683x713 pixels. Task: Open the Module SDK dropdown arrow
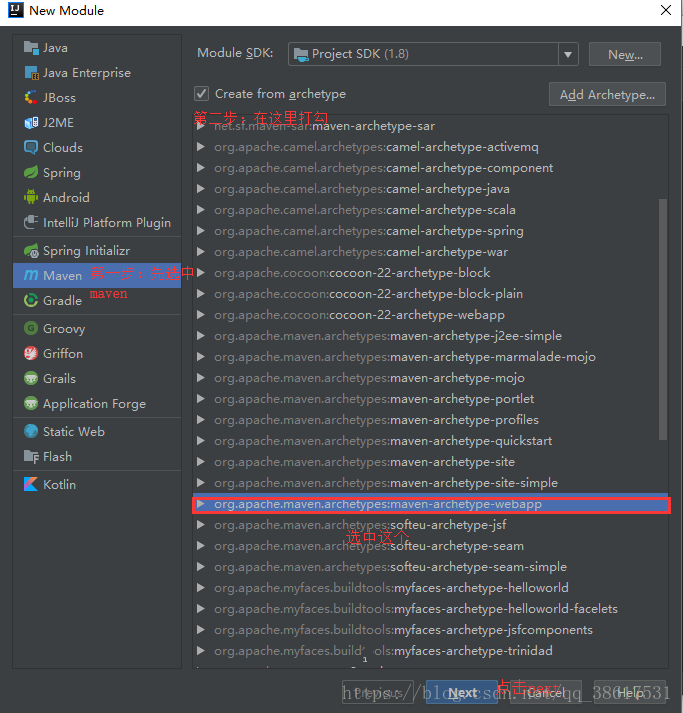[568, 55]
